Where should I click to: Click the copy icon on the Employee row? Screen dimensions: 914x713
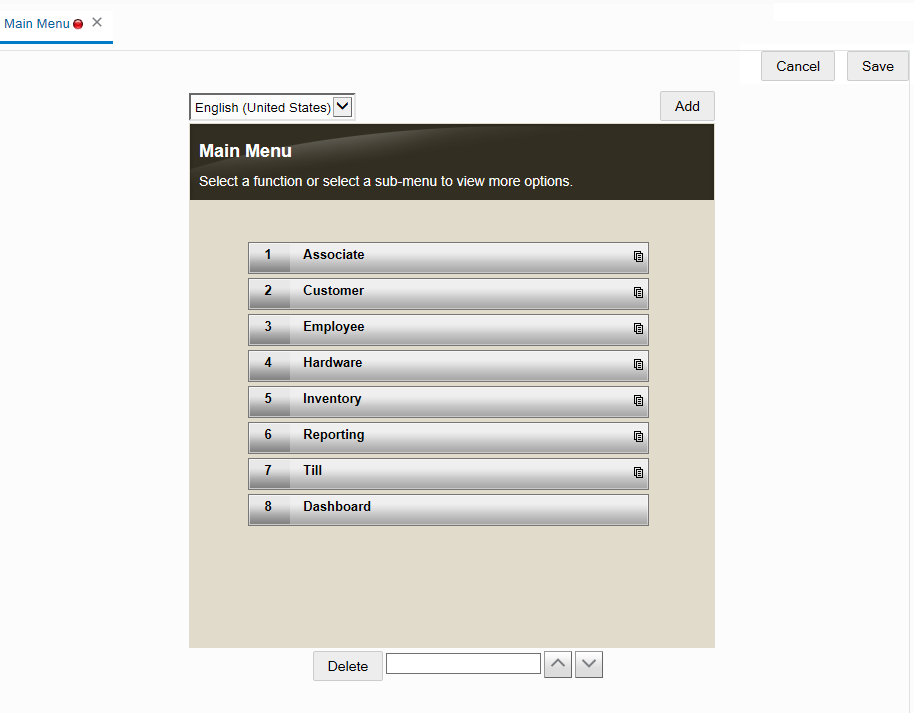[638, 329]
